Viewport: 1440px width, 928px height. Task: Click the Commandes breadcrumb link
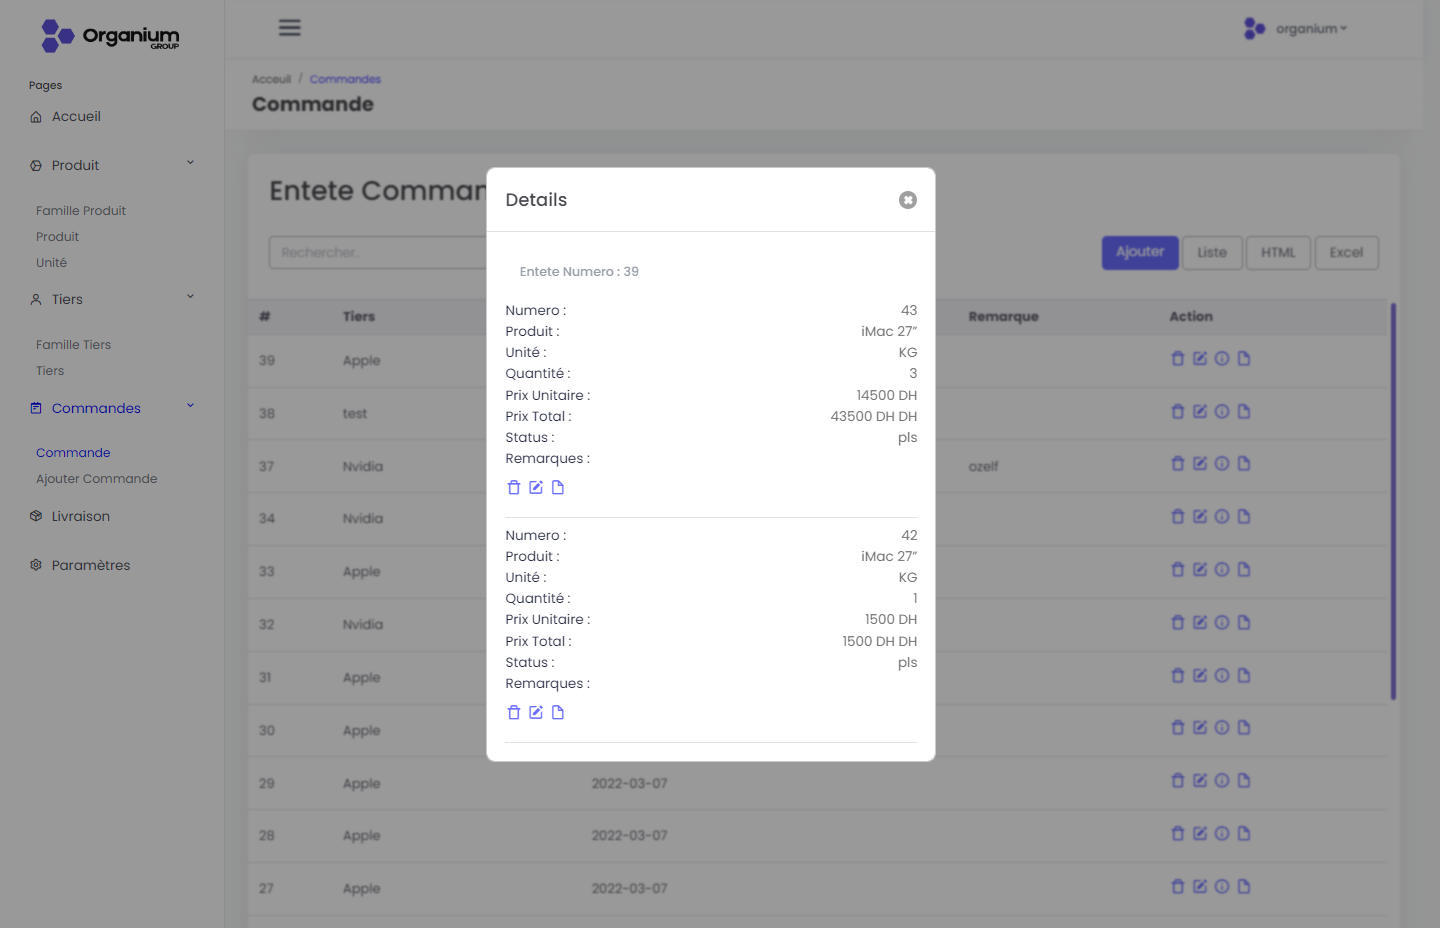click(x=345, y=79)
